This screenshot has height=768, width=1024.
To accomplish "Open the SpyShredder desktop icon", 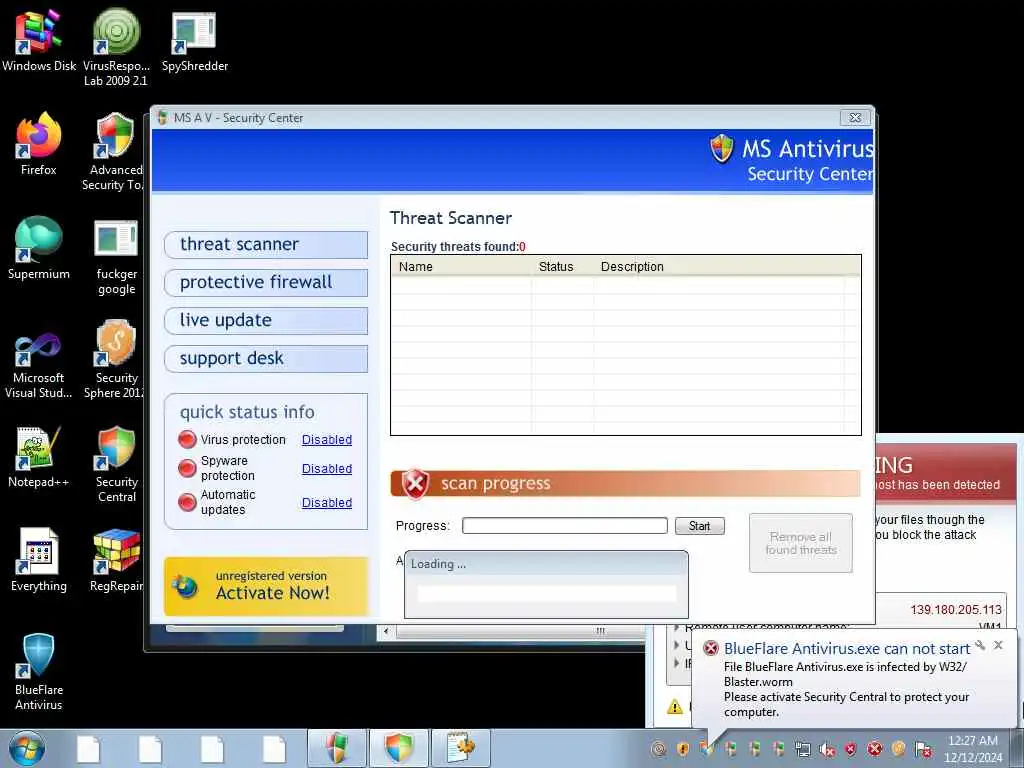I will click(195, 40).
